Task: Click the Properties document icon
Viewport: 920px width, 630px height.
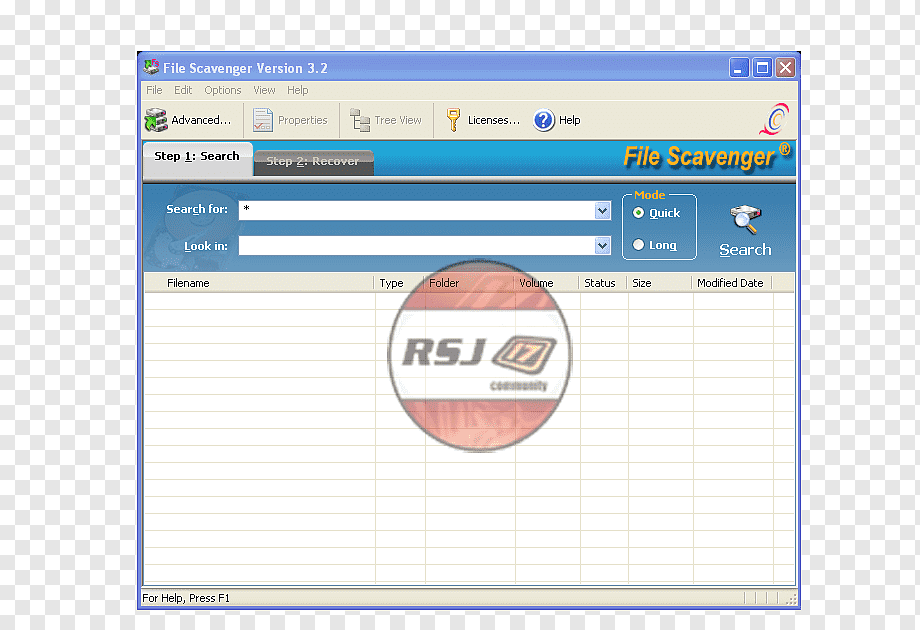Action: (x=262, y=120)
